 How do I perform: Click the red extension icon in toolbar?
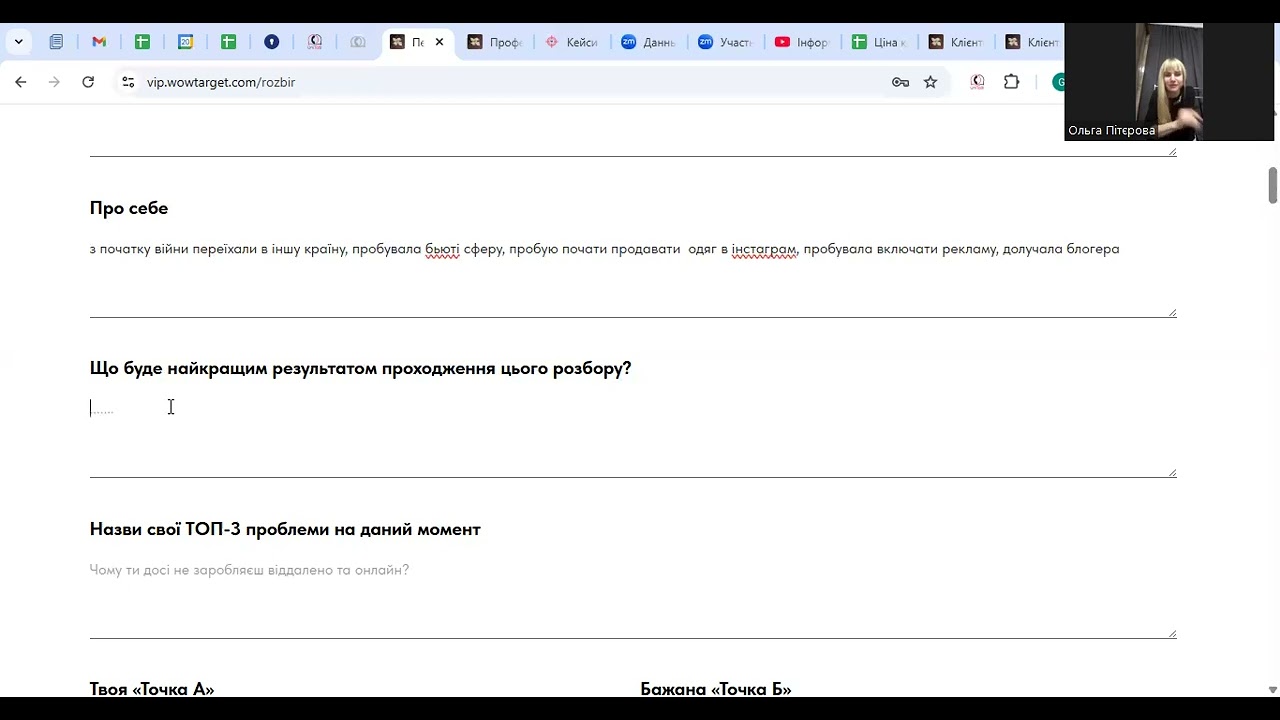tap(978, 82)
